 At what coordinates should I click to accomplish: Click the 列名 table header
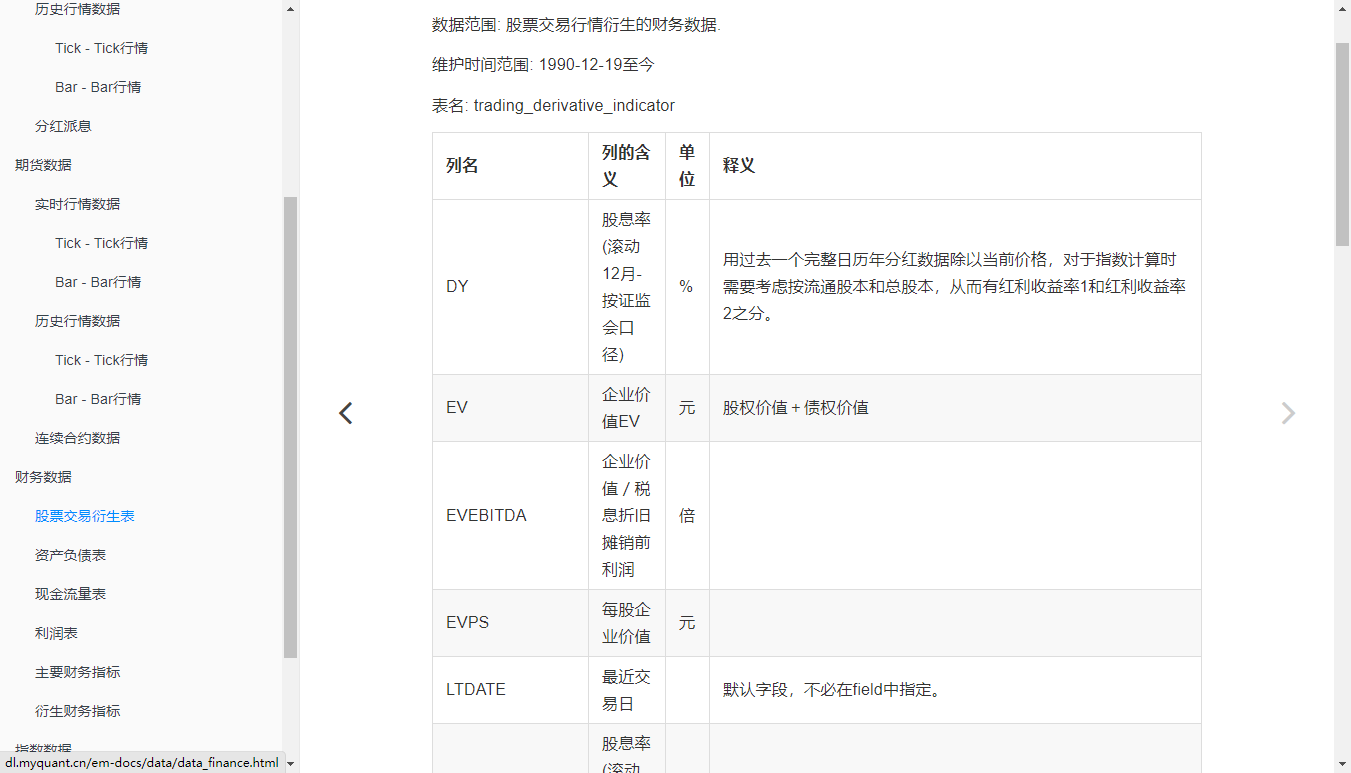tap(511, 166)
